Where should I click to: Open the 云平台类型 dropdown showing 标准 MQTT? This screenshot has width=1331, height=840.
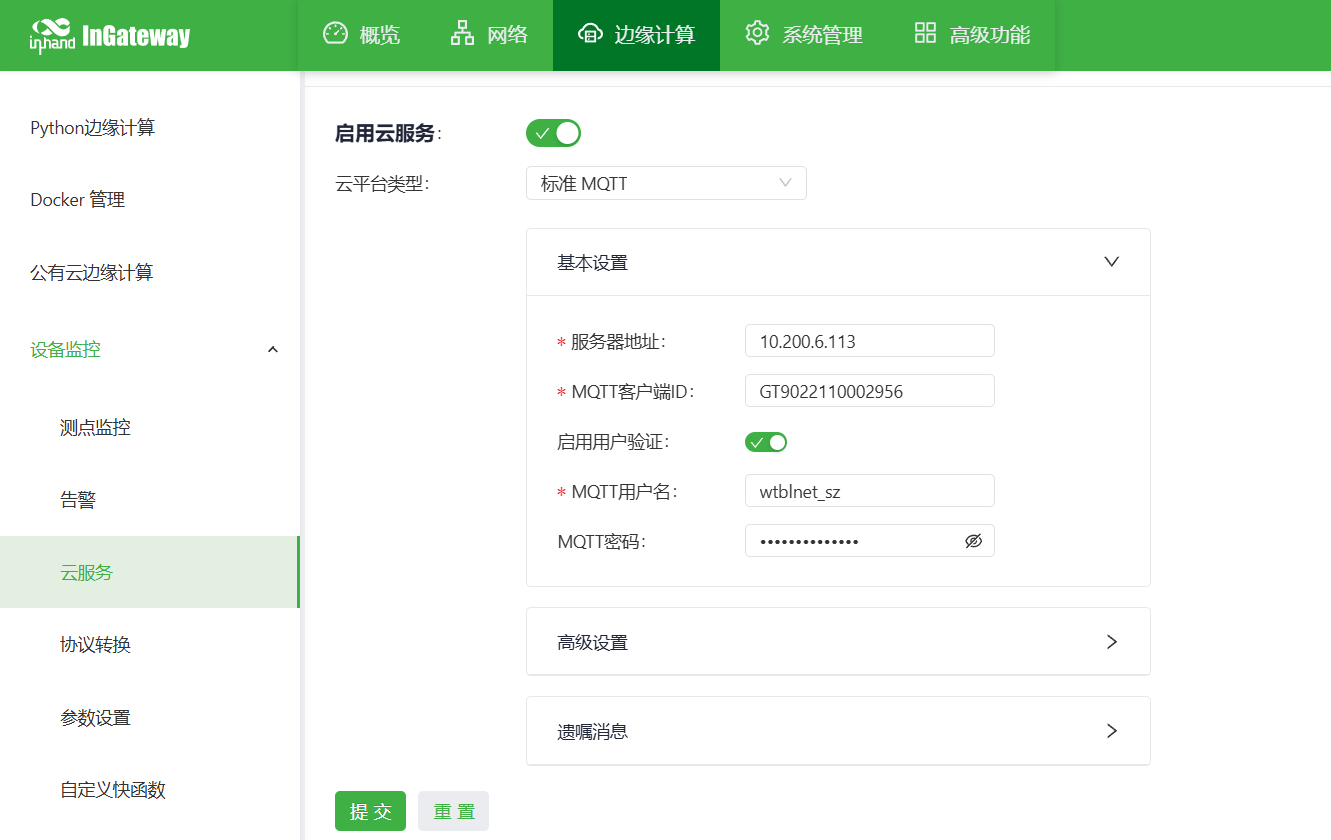click(x=666, y=183)
